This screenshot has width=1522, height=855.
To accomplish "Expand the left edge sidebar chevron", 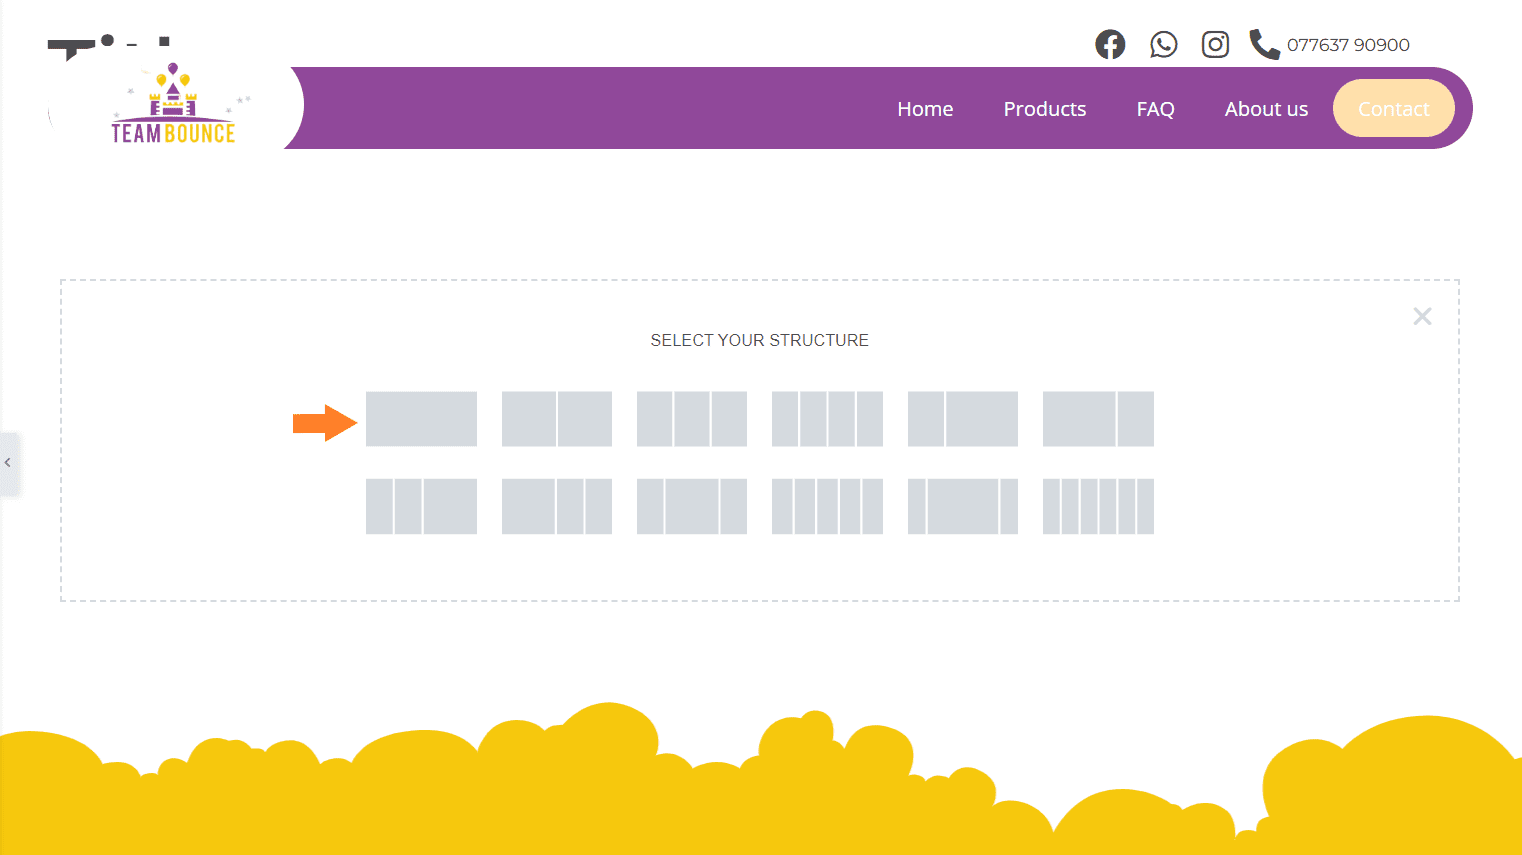I will pyautogui.click(x=9, y=463).
